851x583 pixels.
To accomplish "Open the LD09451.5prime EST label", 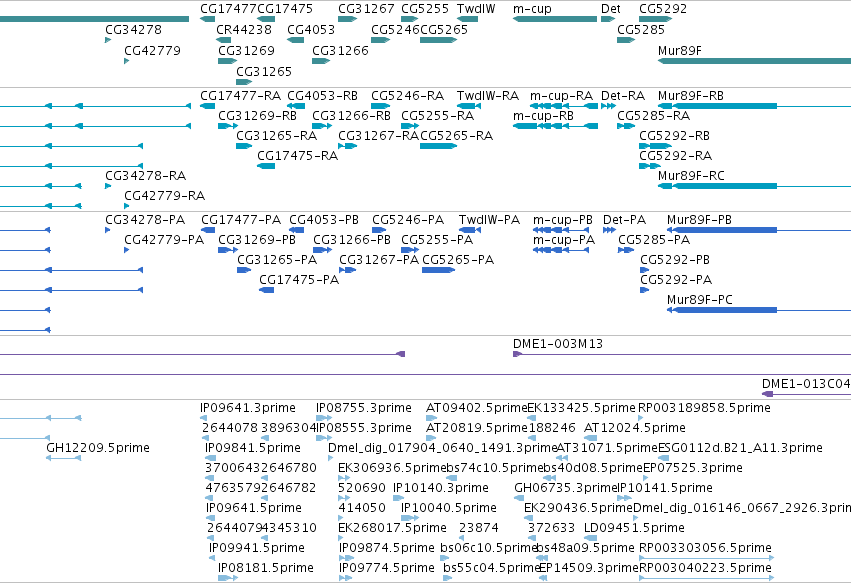I will pyautogui.click(x=634, y=528).
